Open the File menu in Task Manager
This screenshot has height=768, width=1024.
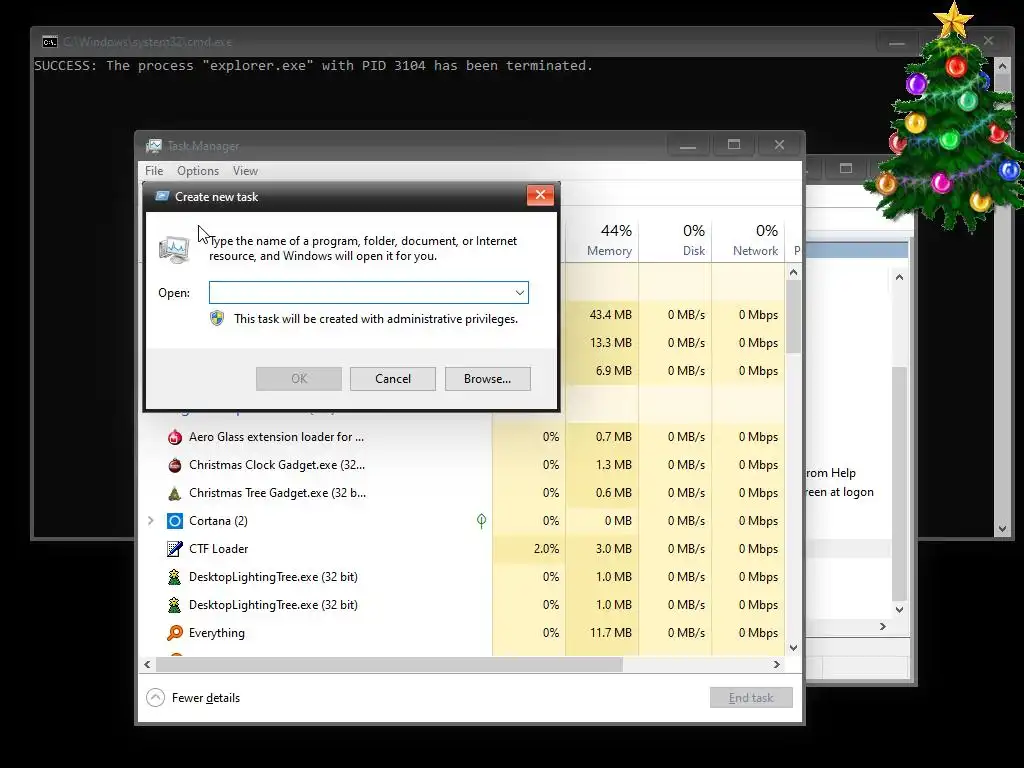click(x=154, y=170)
